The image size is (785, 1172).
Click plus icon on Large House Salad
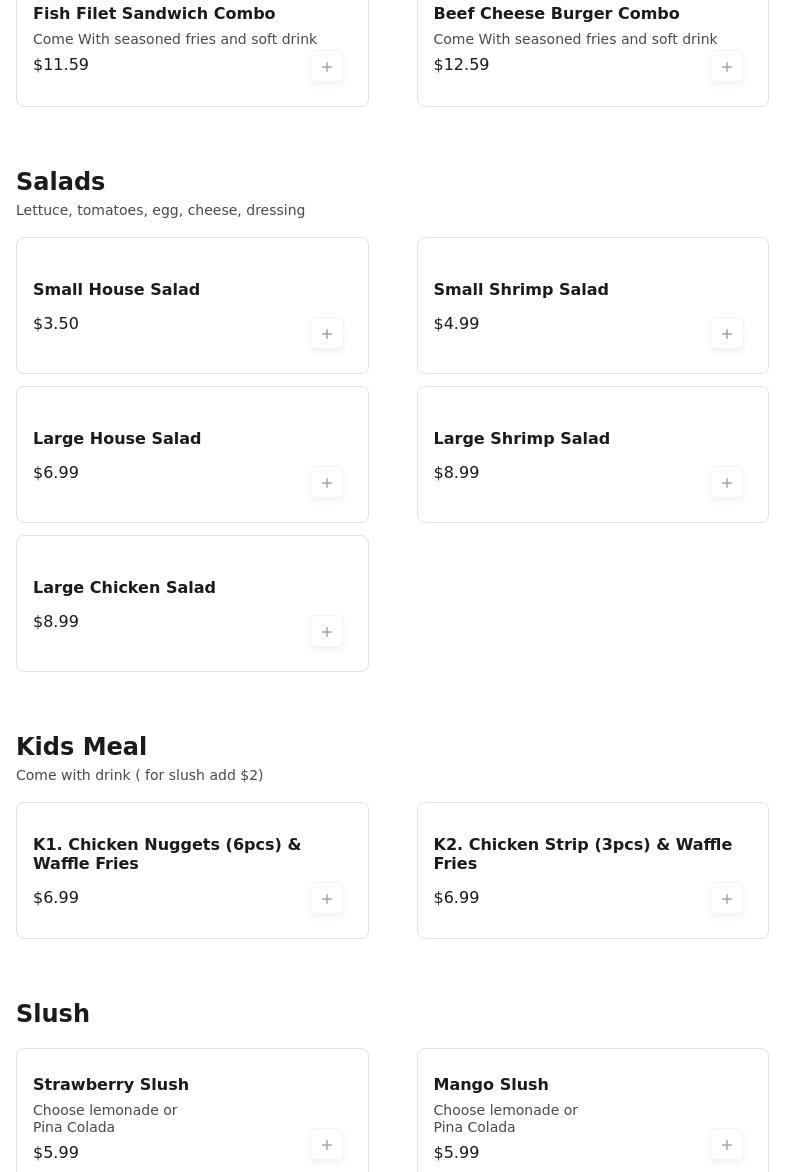click(x=327, y=483)
